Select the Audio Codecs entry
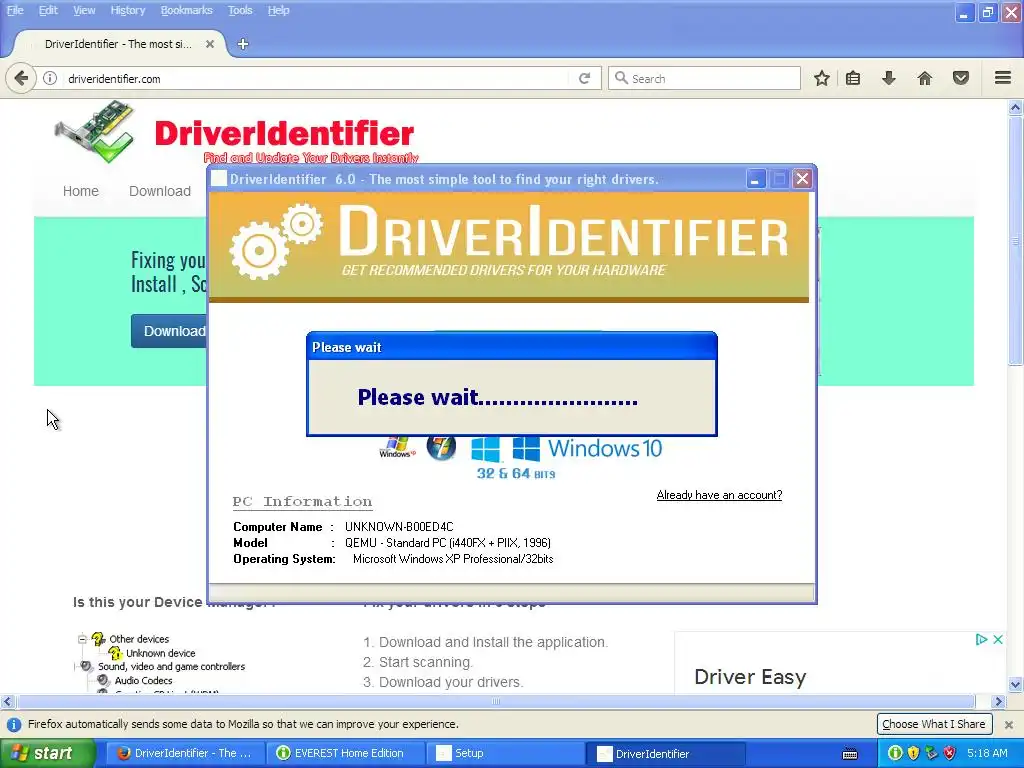1024x768 pixels. coord(144,680)
